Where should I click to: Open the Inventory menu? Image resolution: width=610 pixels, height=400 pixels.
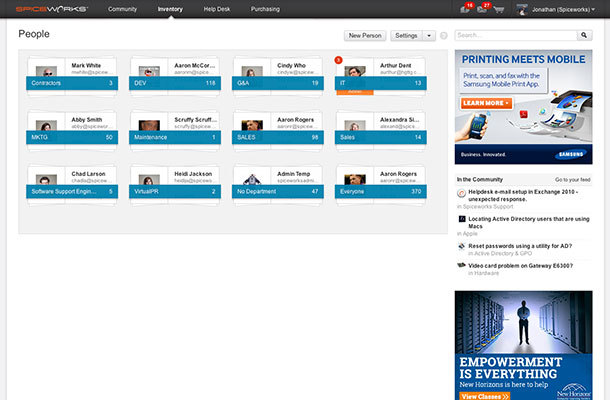click(x=170, y=9)
